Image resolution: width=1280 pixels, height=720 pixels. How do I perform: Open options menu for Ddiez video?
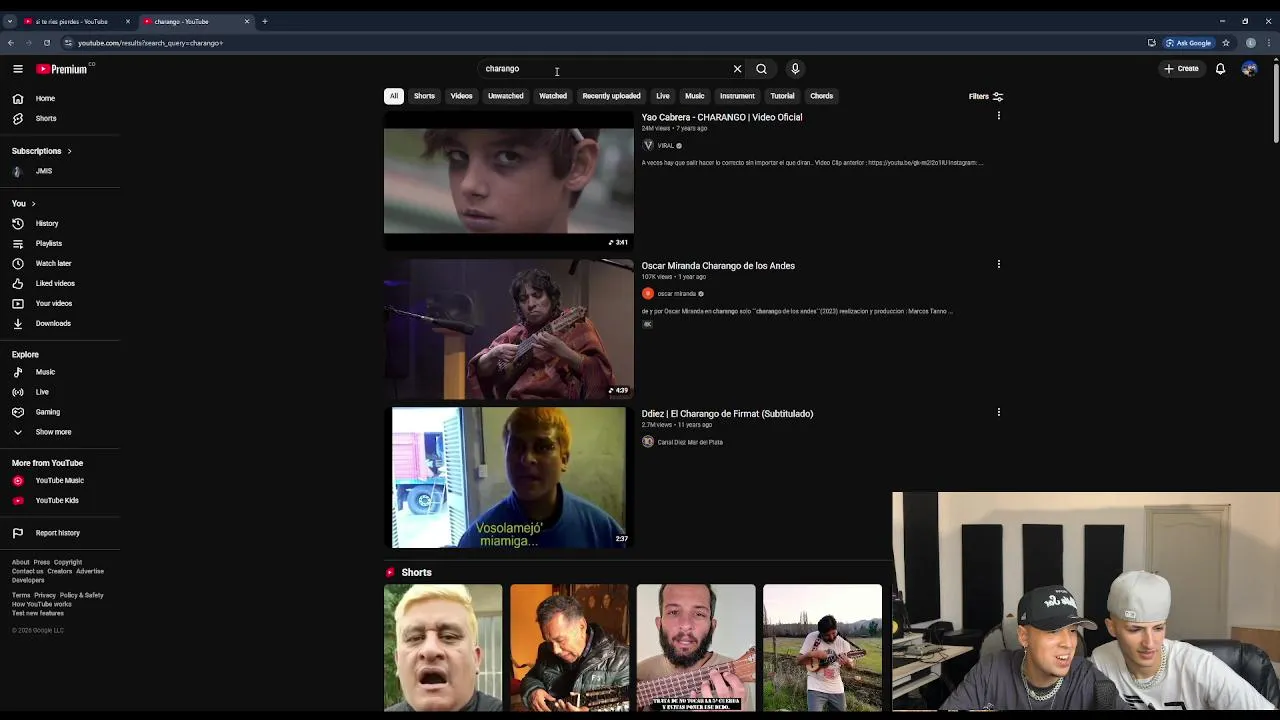click(x=998, y=412)
